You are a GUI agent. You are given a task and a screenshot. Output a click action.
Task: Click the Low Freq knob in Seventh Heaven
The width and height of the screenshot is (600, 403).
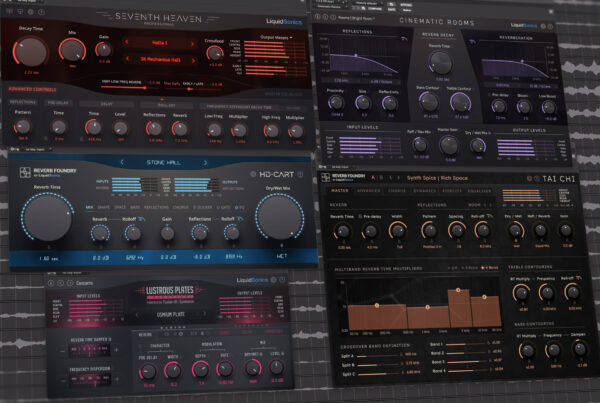[214, 131]
